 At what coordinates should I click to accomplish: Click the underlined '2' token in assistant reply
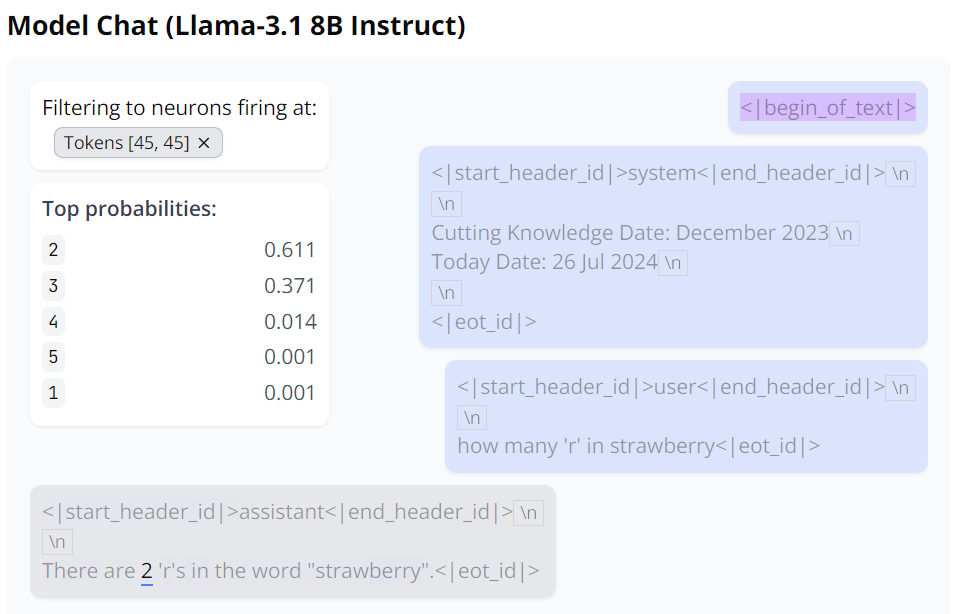point(146,571)
